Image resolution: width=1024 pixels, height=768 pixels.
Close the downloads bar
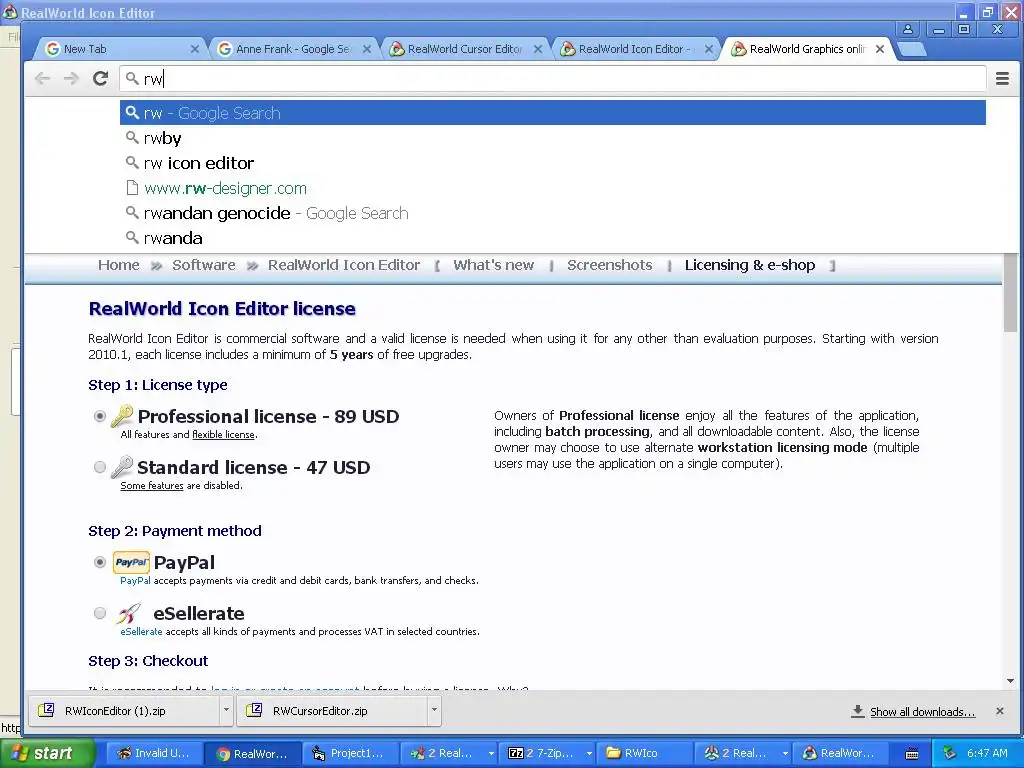pos(1000,711)
